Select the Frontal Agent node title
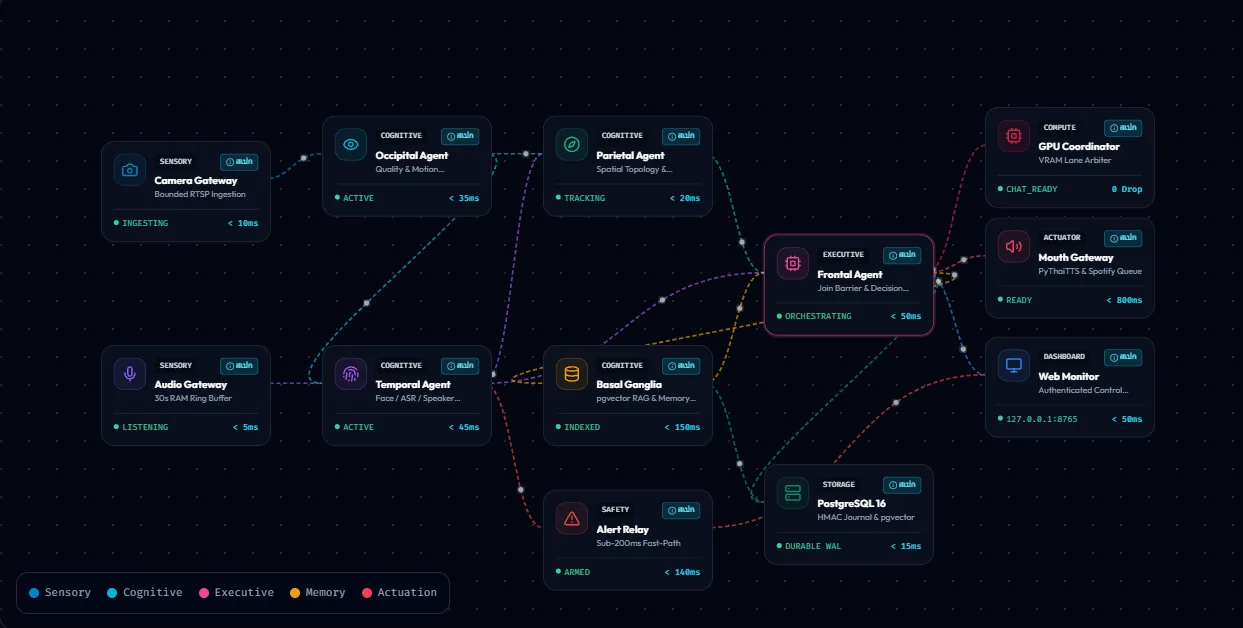This screenshot has height=628, width=1243. coord(850,274)
